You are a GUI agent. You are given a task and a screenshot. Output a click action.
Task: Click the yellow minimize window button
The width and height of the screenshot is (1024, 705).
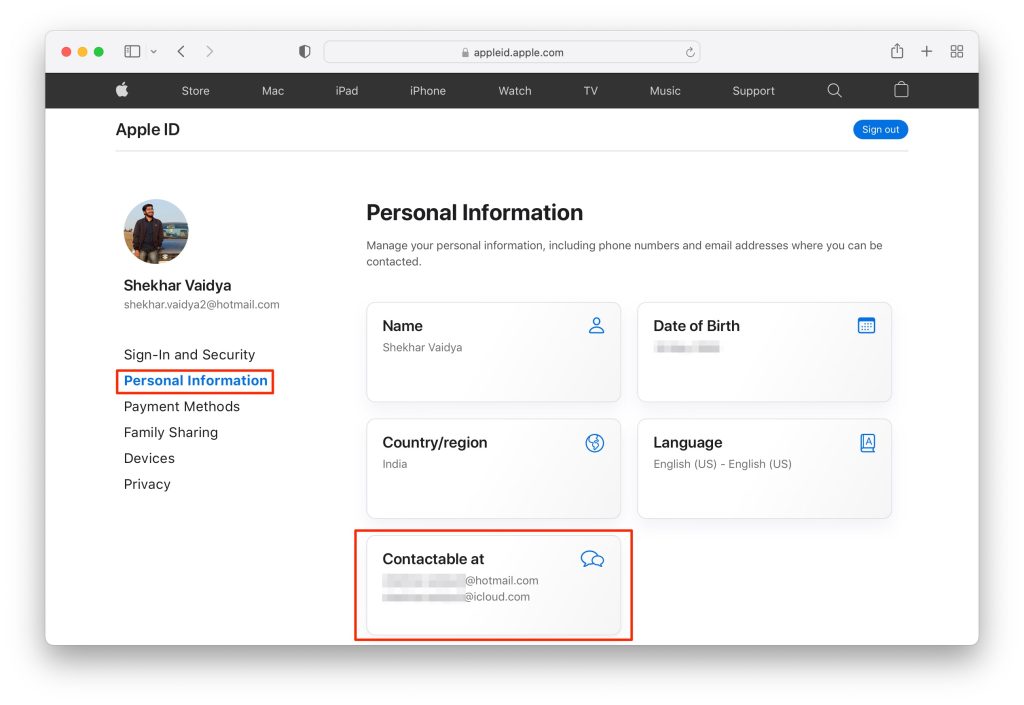pyautogui.click(x=82, y=52)
